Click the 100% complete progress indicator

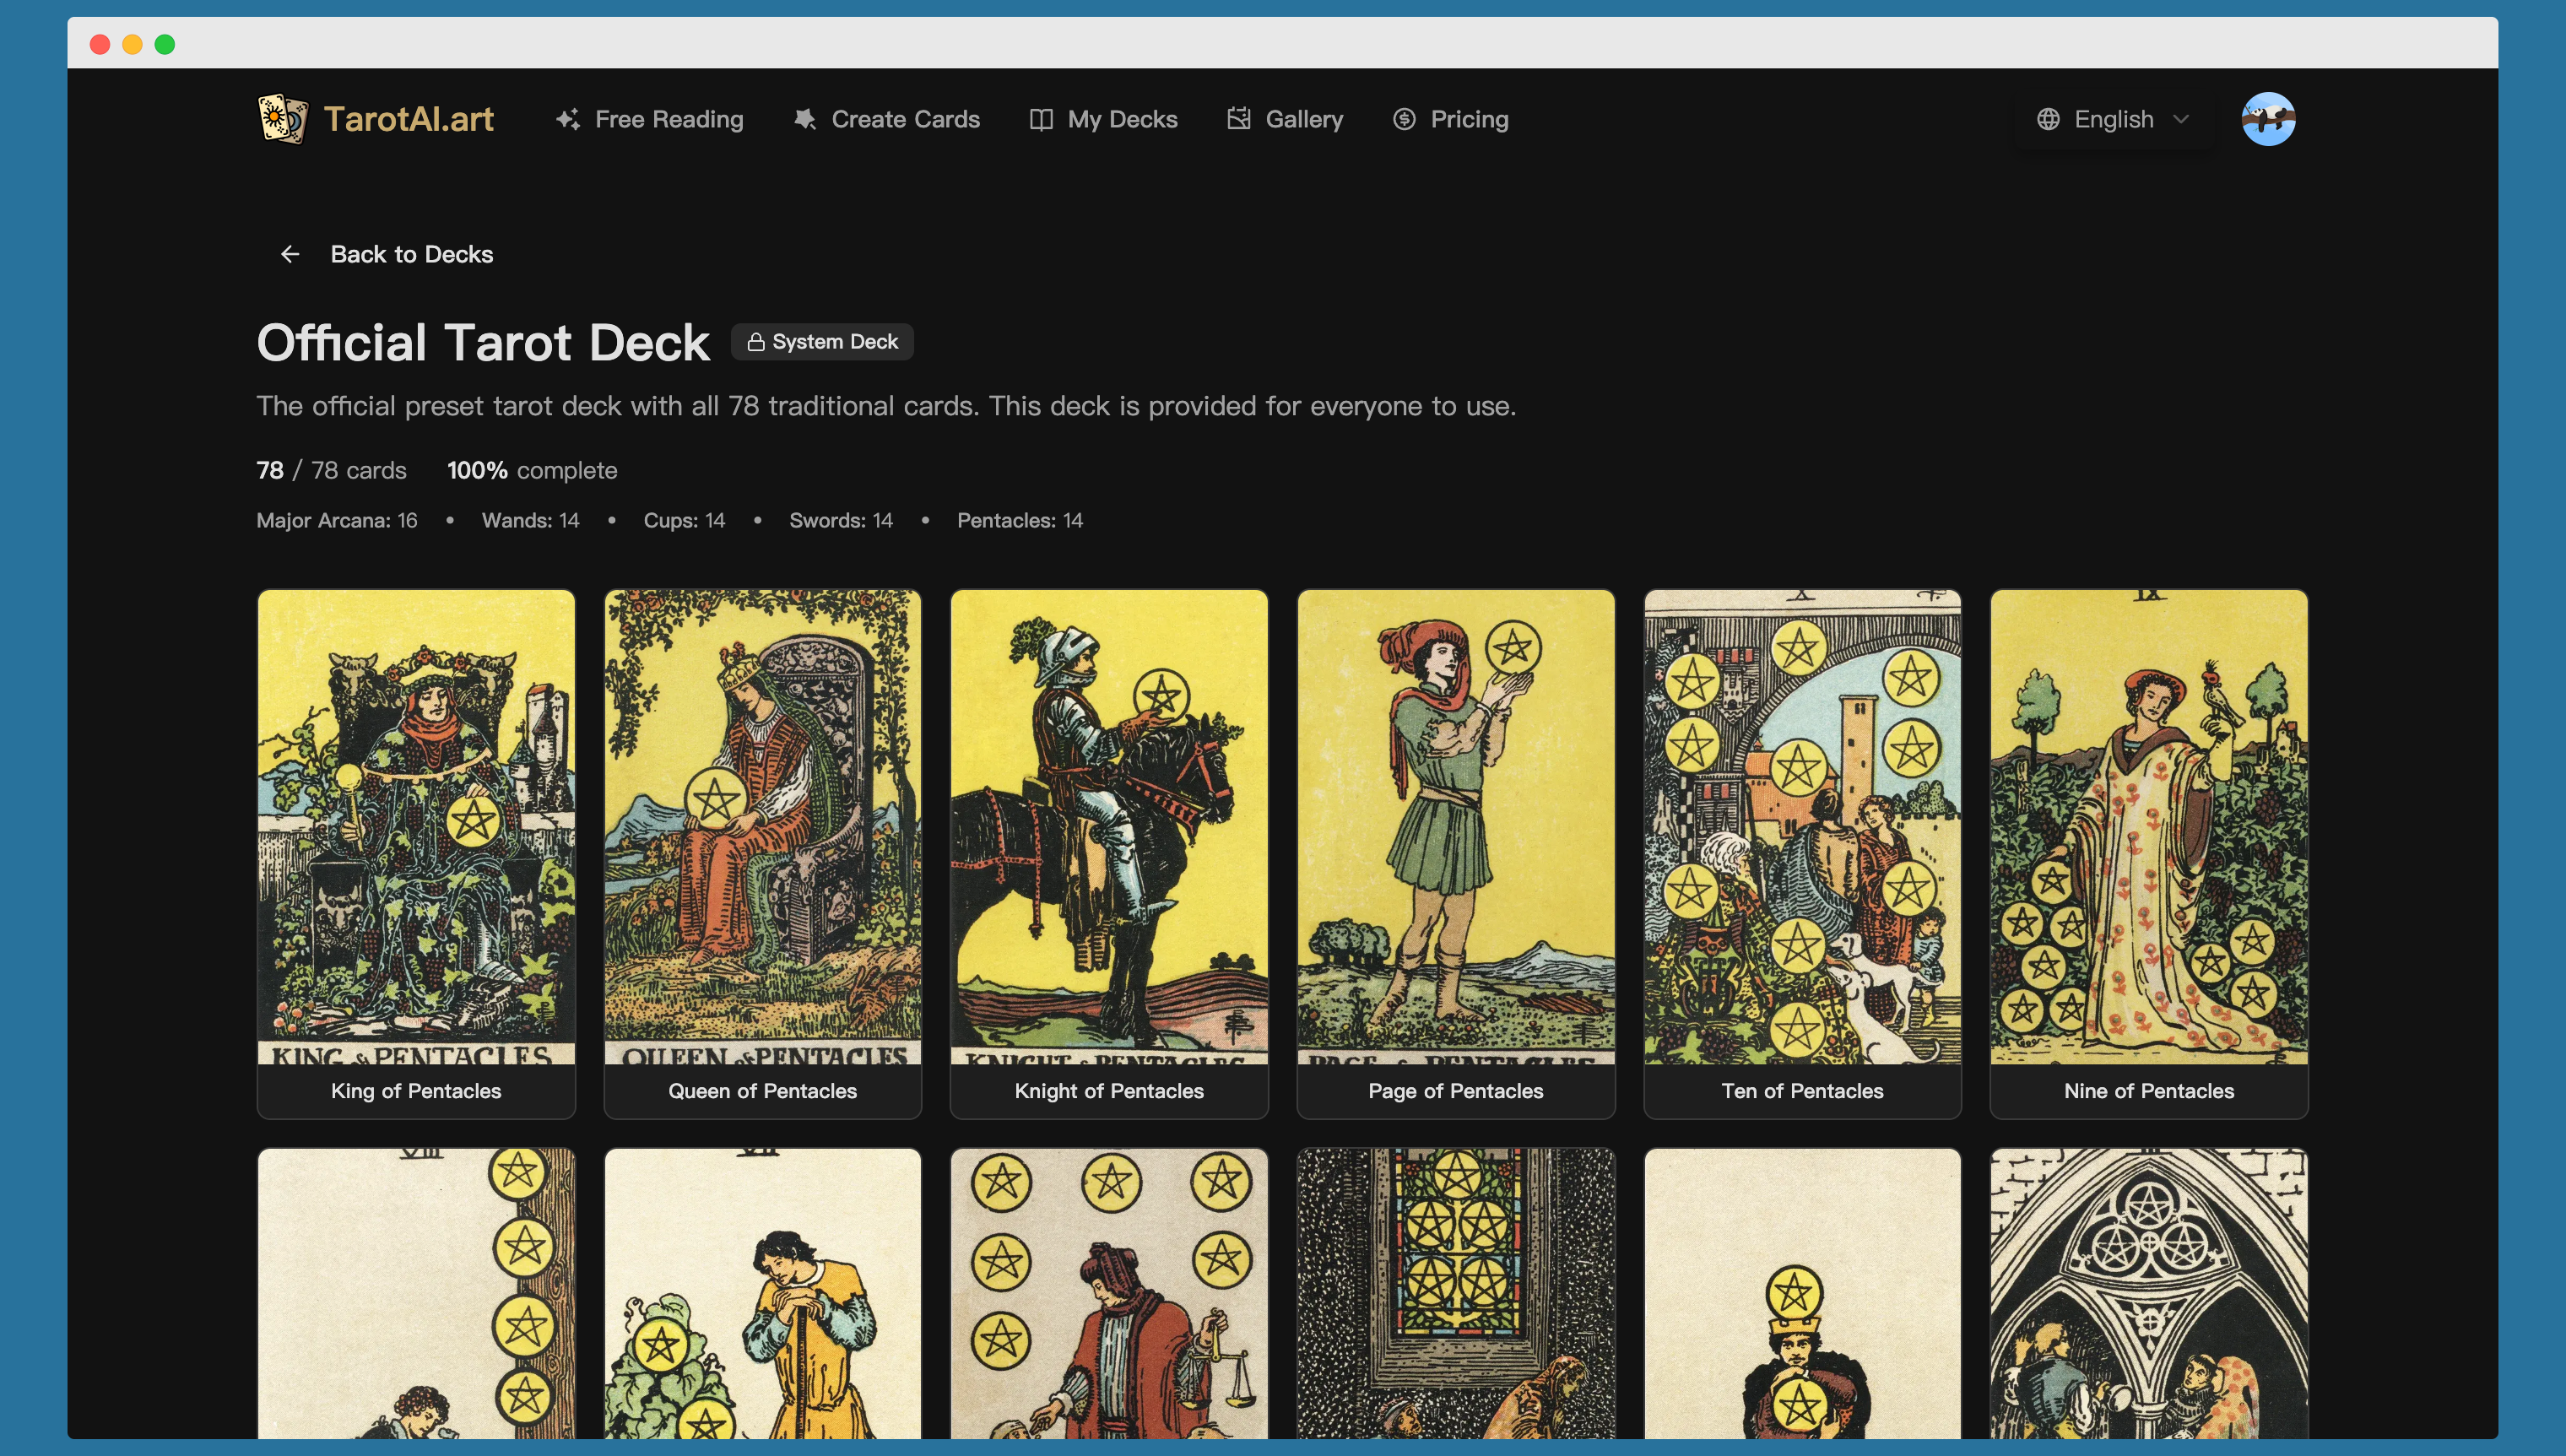tap(531, 470)
